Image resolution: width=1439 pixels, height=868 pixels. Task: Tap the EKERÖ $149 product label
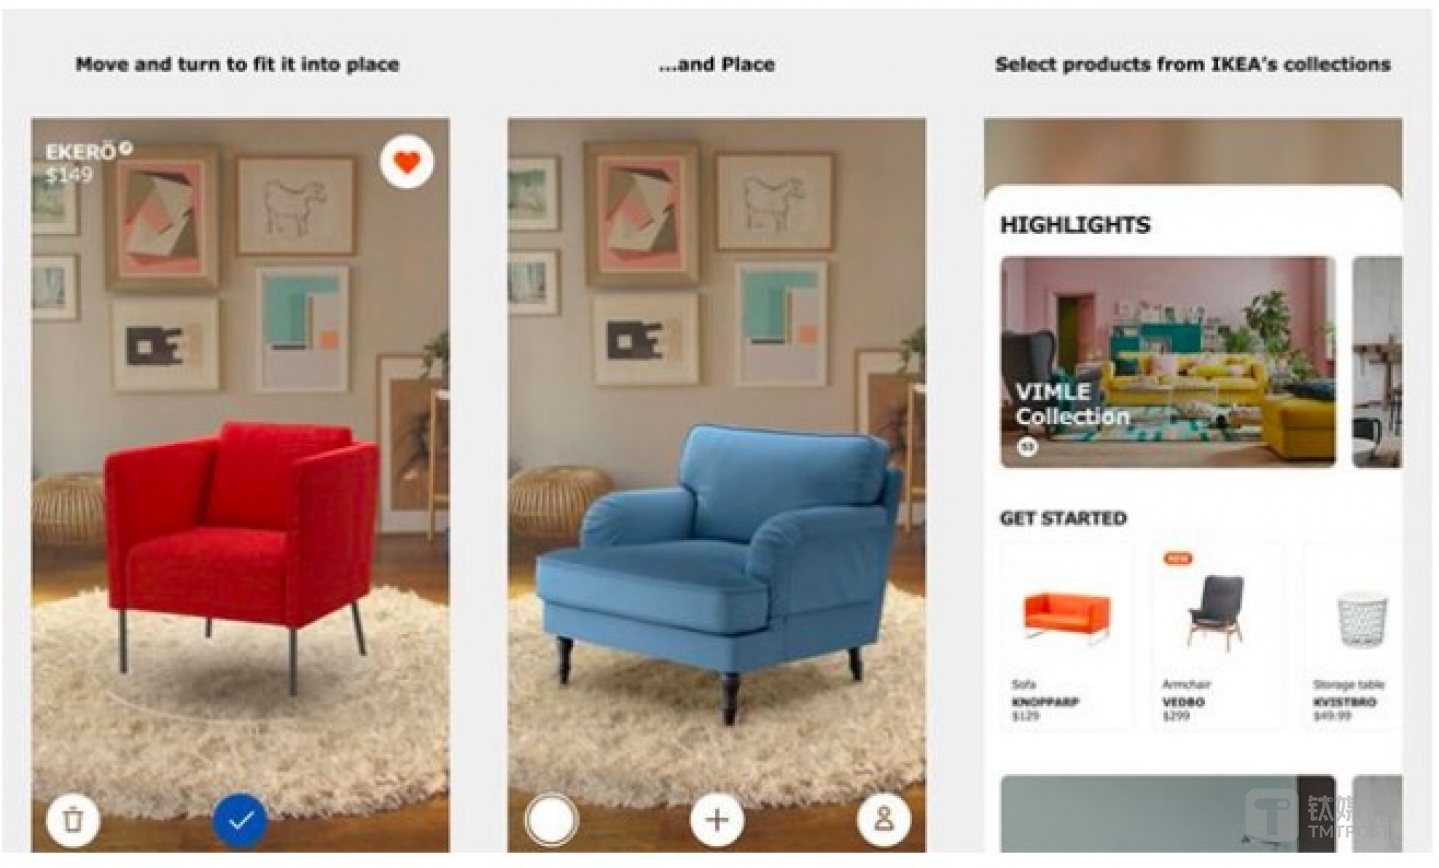pos(82,163)
